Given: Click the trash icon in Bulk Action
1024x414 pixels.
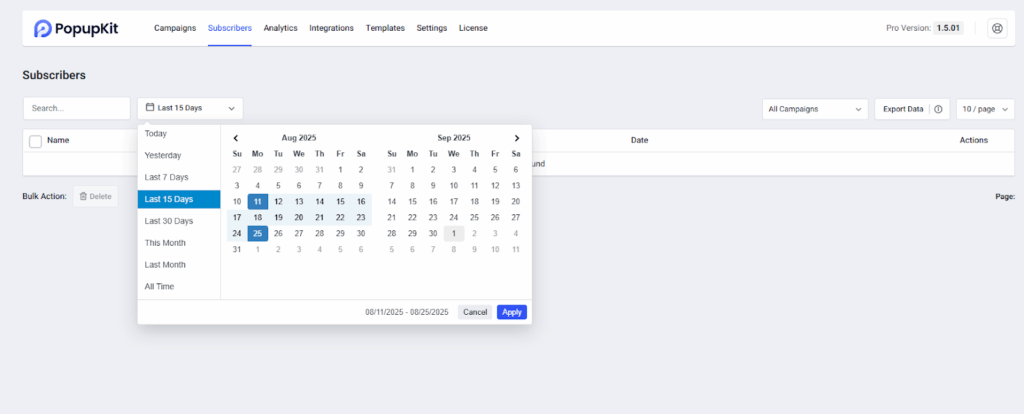Looking at the screenshot, I should pos(84,197).
